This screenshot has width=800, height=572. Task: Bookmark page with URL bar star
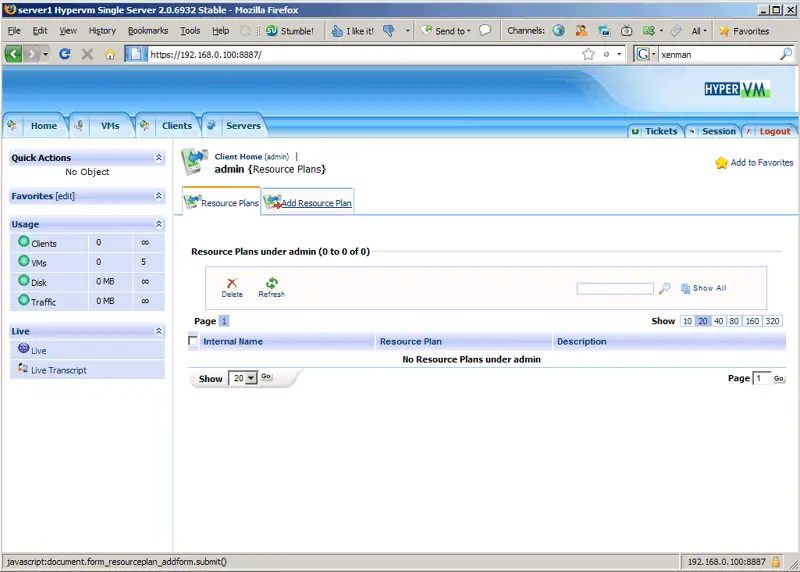coord(588,54)
